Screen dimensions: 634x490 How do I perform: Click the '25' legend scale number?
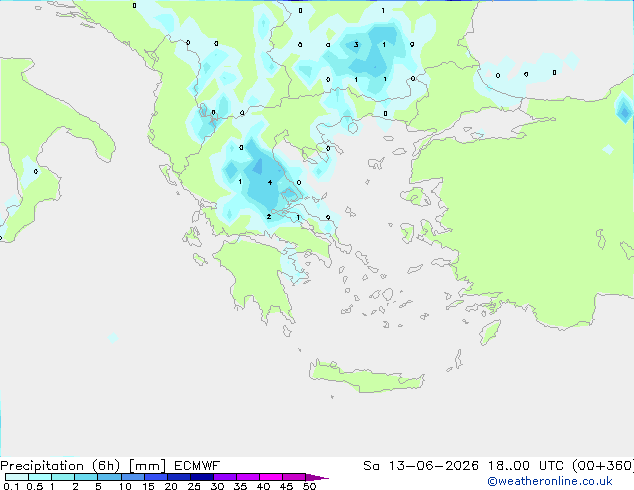pos(194,486)
